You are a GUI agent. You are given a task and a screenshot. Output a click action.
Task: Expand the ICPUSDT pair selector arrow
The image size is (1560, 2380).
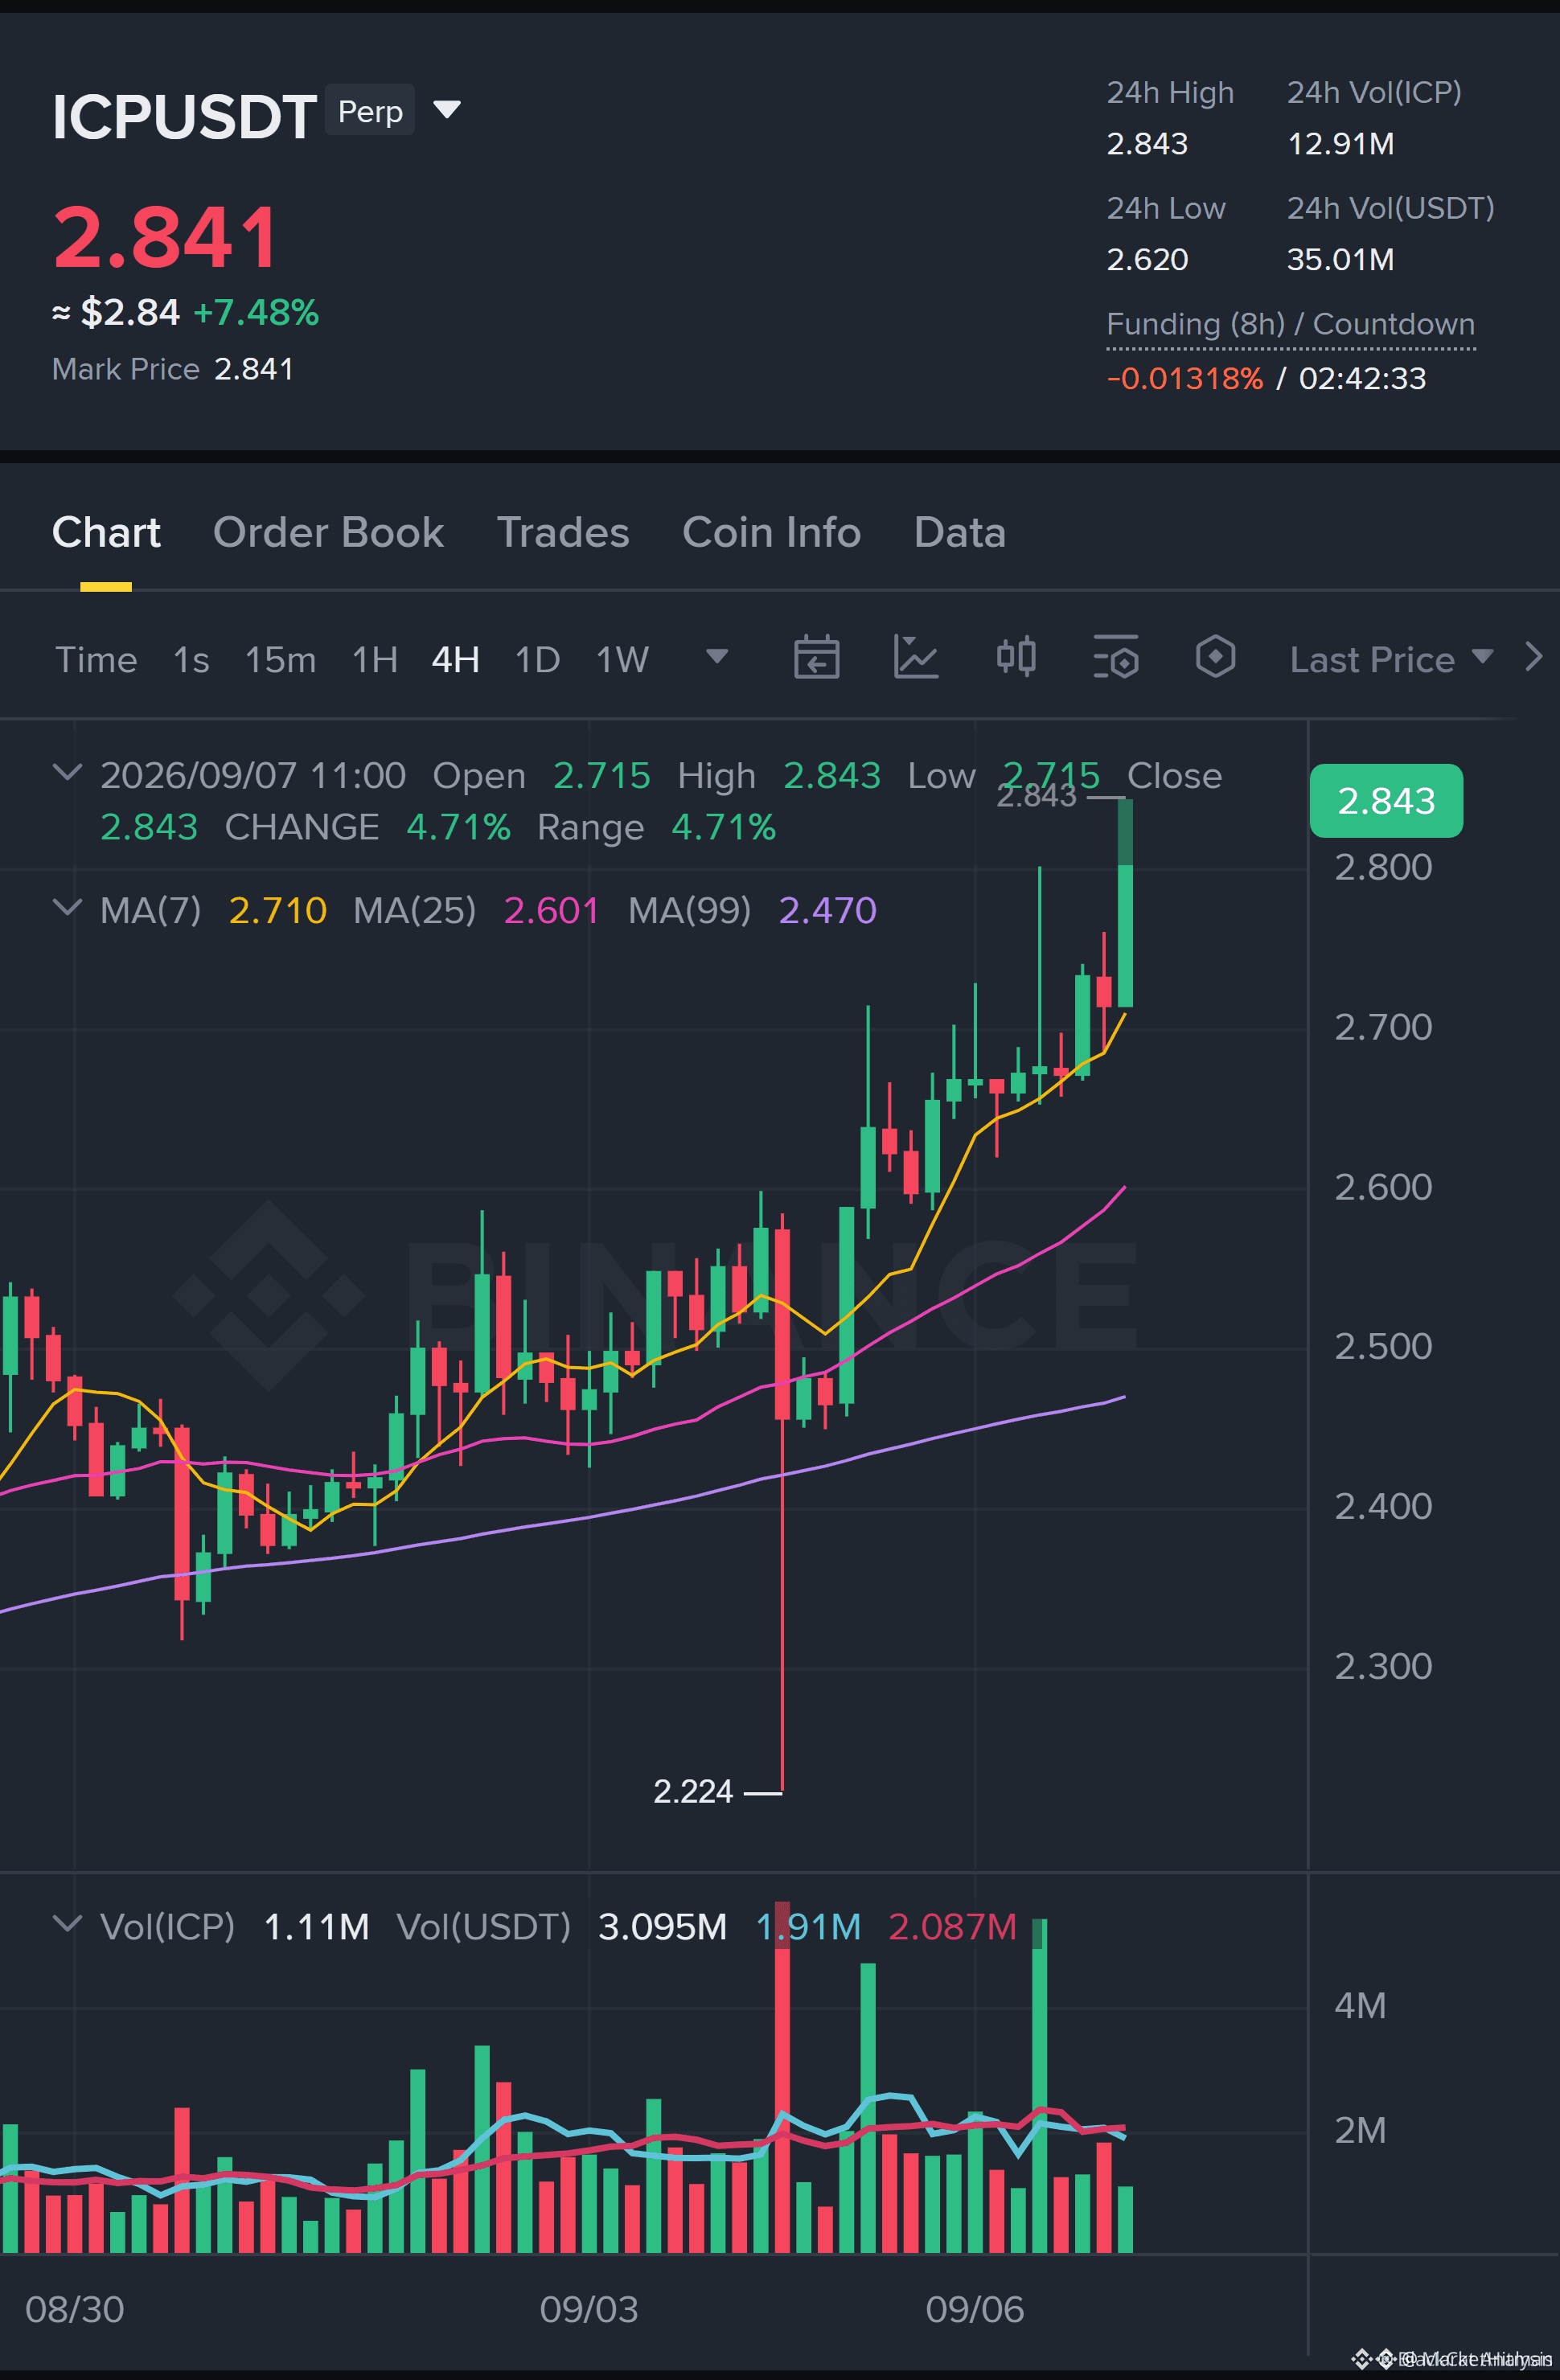pyautogui.click(x=447, y=109)
